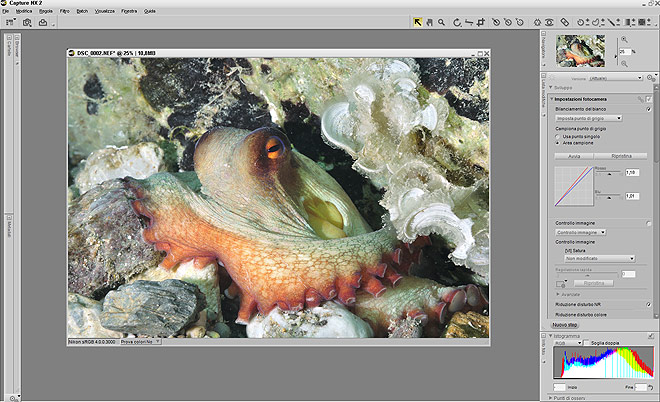The height and width of the screenshot is (402, 660).
Task: Open the browser view toolbar icon
Action: click(x=11, y=22)
